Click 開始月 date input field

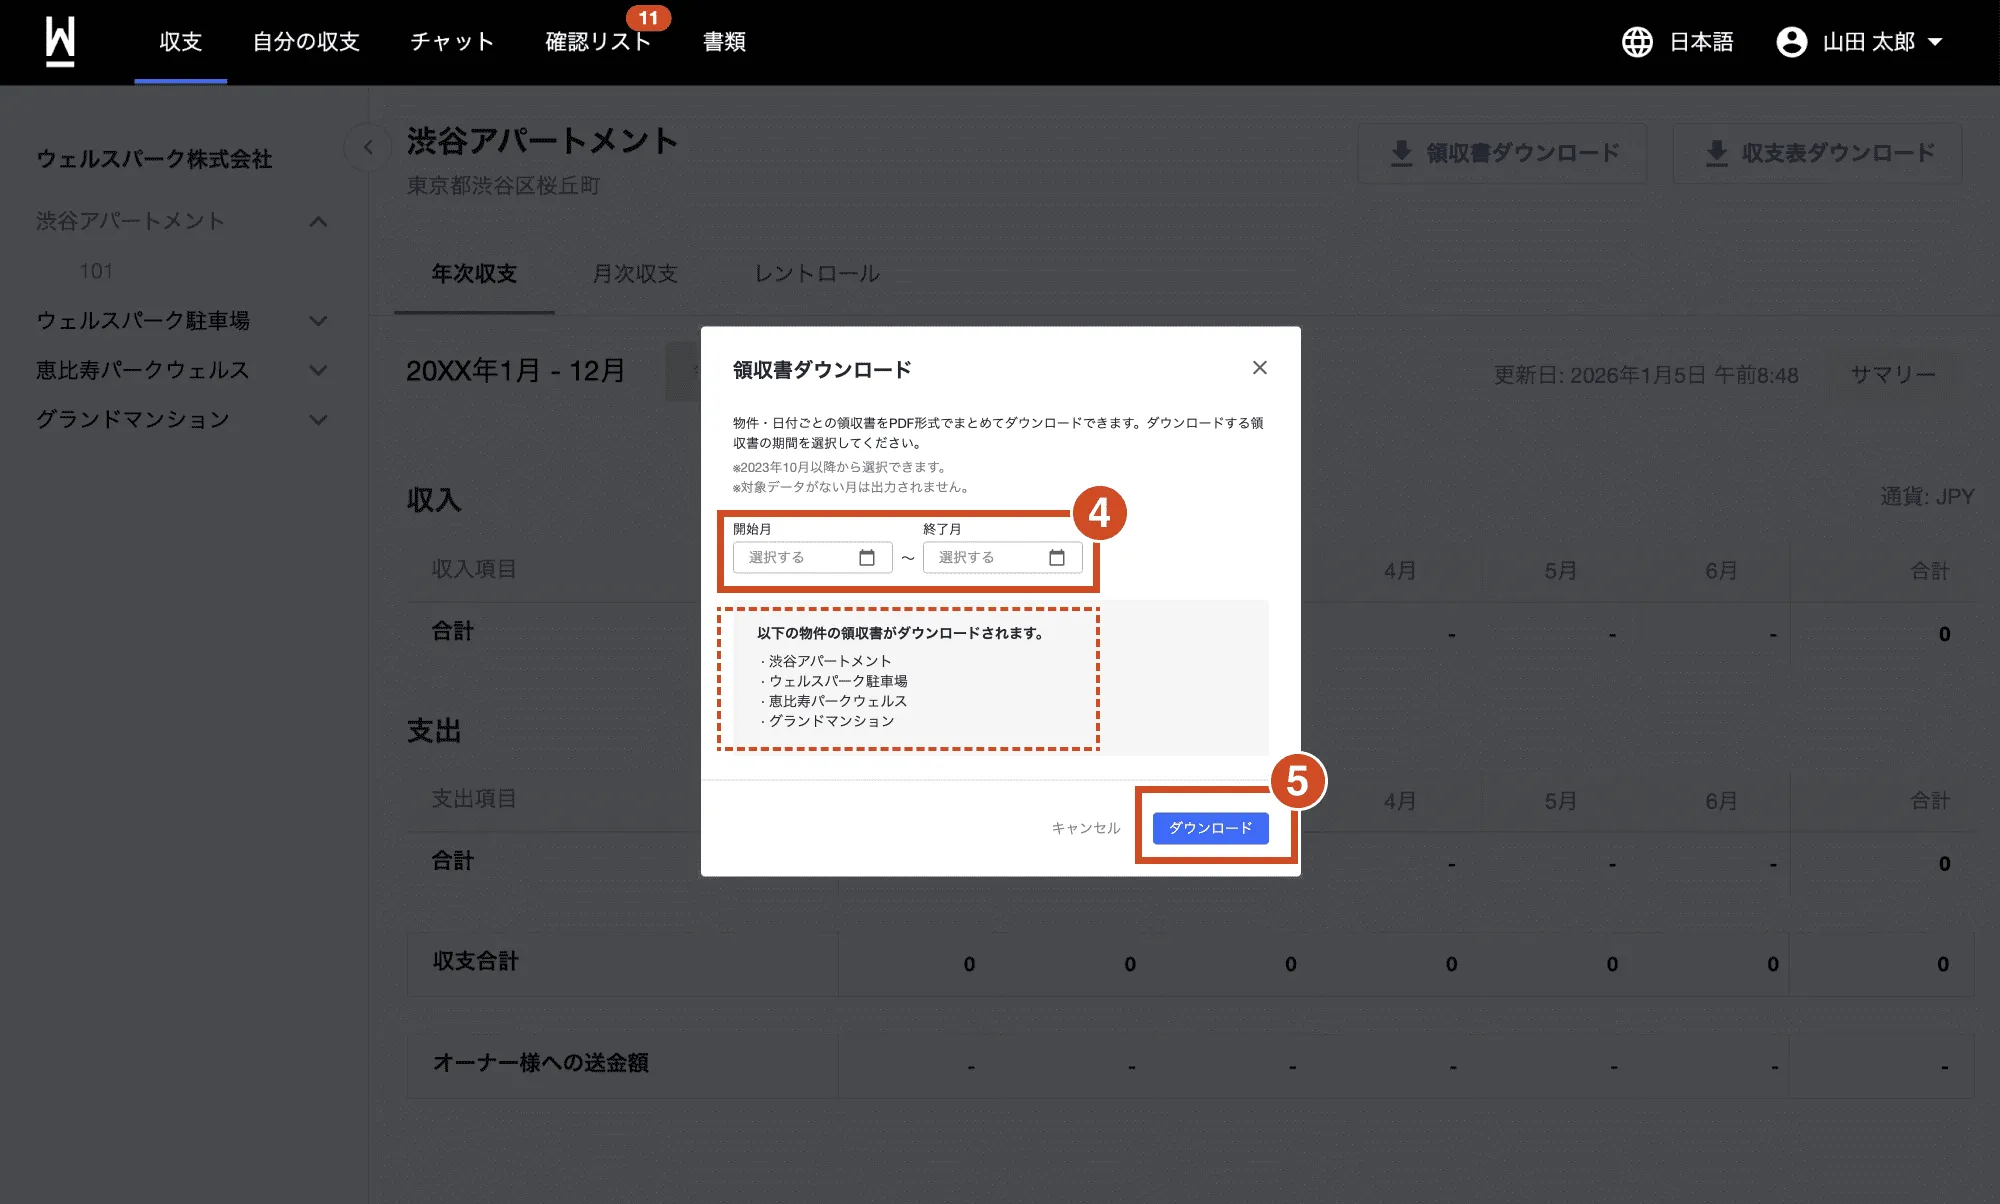[x=812, y=558]
